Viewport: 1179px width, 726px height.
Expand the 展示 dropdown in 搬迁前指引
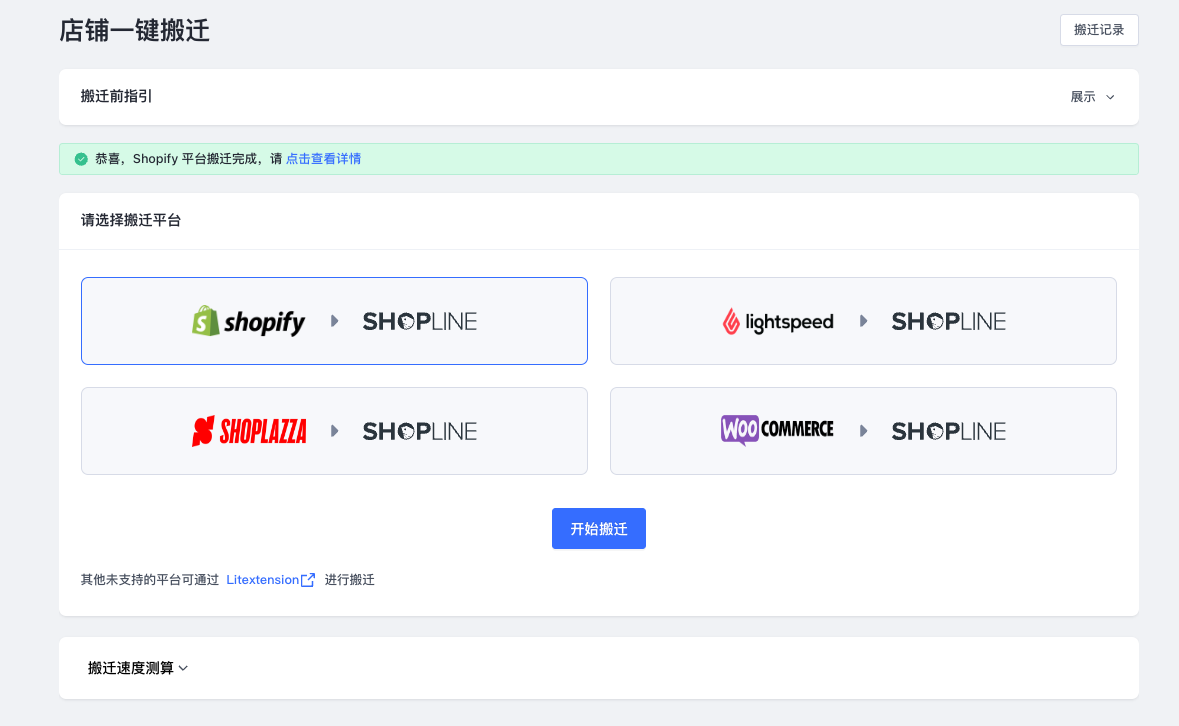(x=1092, y=97)
